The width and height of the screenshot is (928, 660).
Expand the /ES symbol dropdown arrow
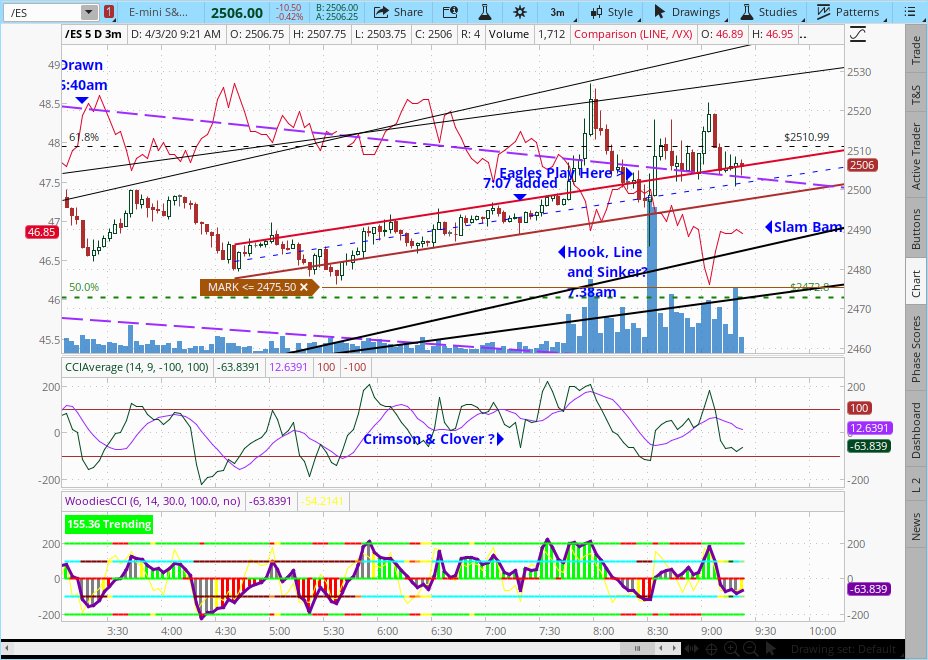coord(89,12)
